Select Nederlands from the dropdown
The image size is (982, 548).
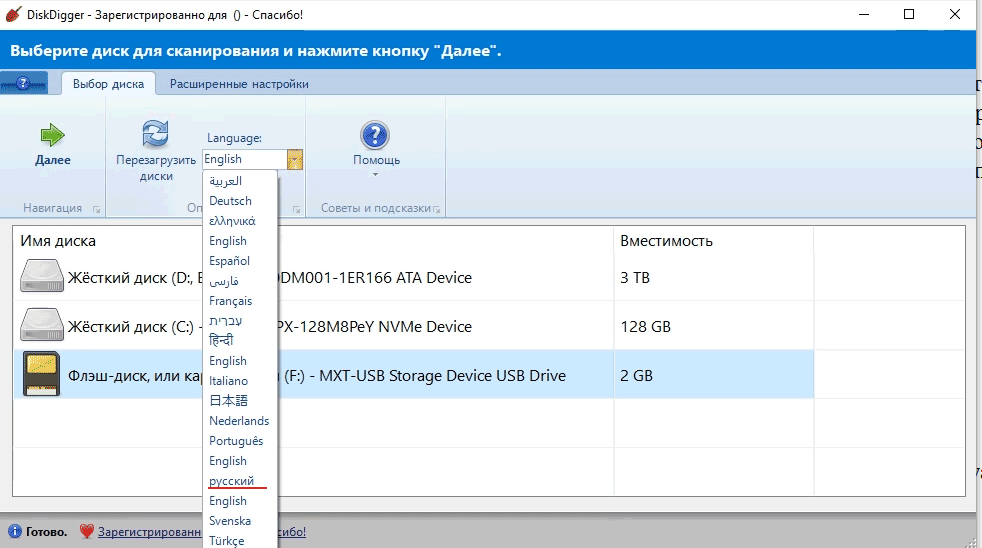(240, 421)
